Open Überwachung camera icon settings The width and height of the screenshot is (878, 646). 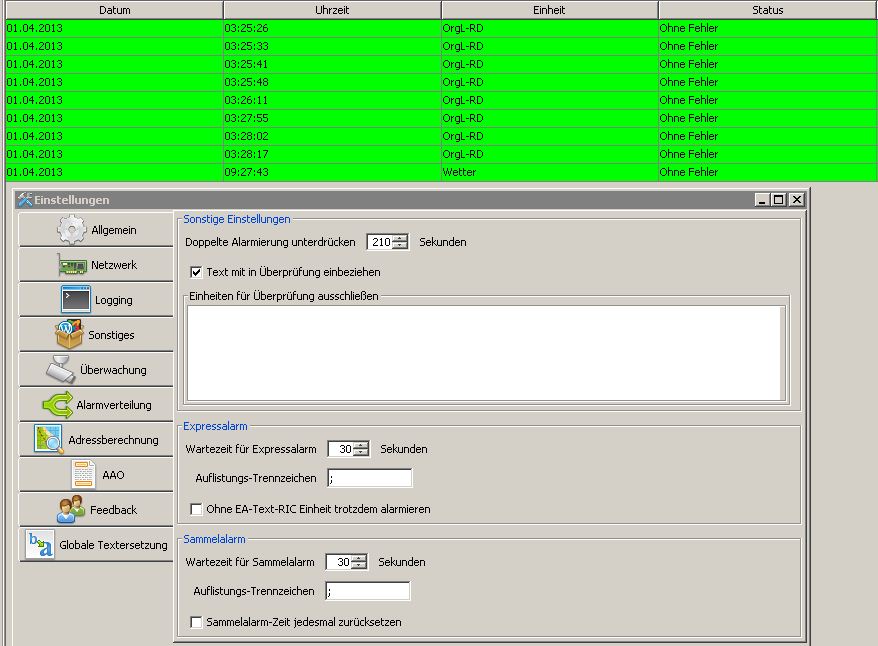pyautogui.click(x=96, y=370)
